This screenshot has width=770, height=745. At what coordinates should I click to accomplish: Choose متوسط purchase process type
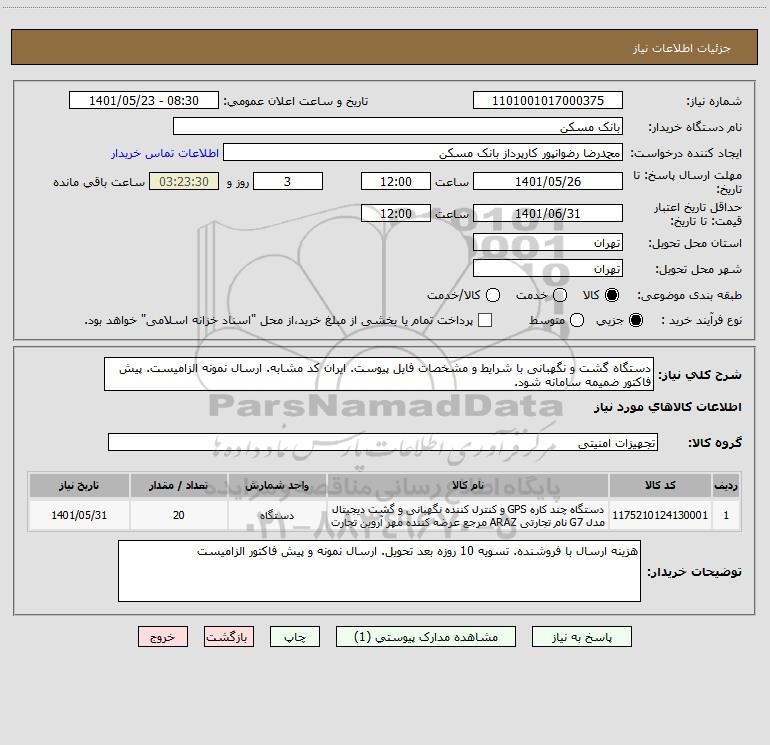pos(577,320)
